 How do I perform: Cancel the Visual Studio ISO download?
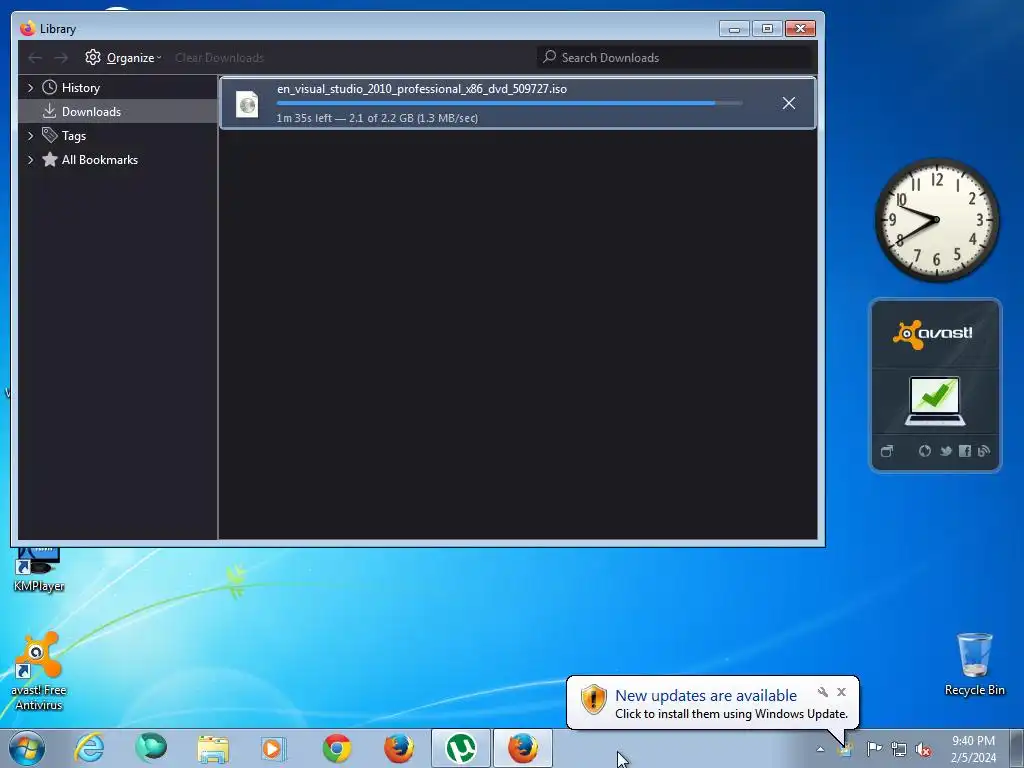788,103
